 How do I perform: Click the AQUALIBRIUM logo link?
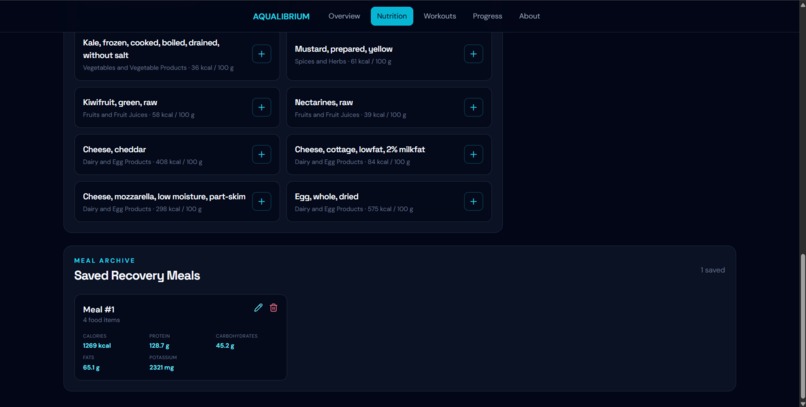[x=281, y=16]
